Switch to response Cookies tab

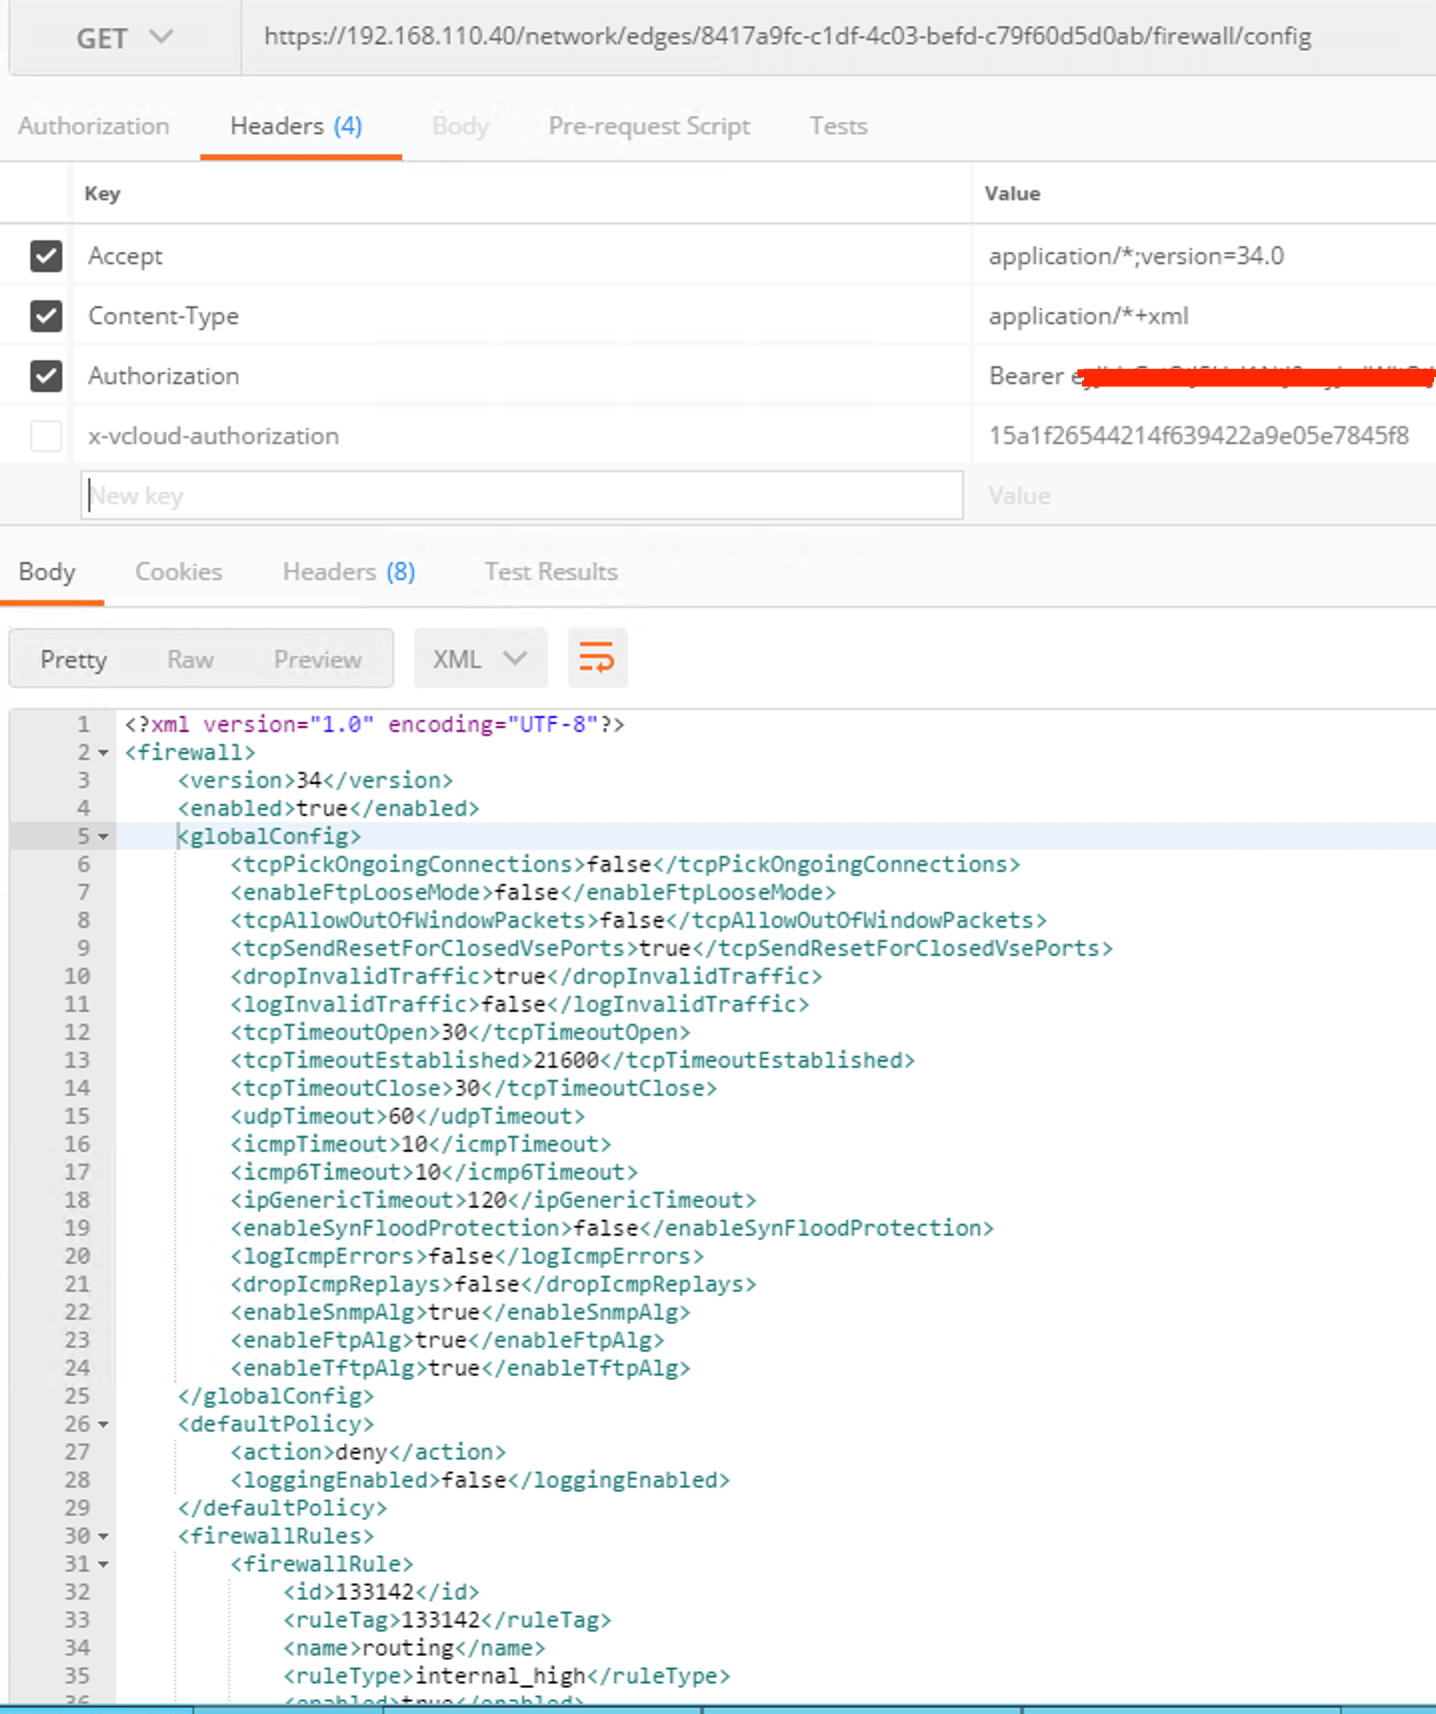[x=178, y=572]
